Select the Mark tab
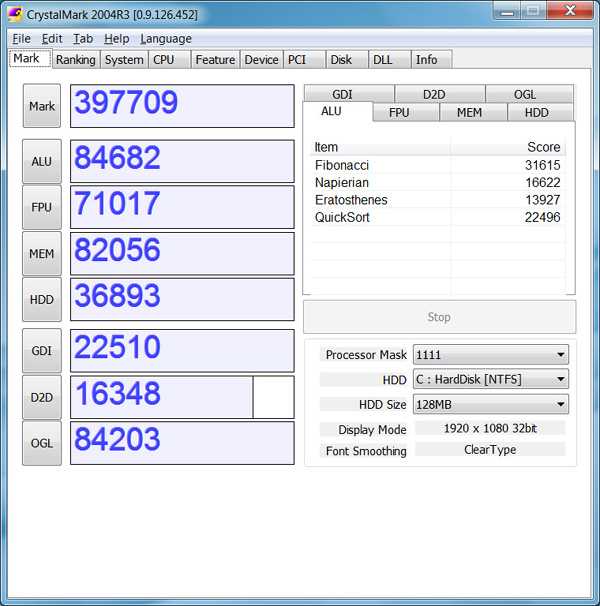The height and width of the screenshot is (606, 600). 30,58
